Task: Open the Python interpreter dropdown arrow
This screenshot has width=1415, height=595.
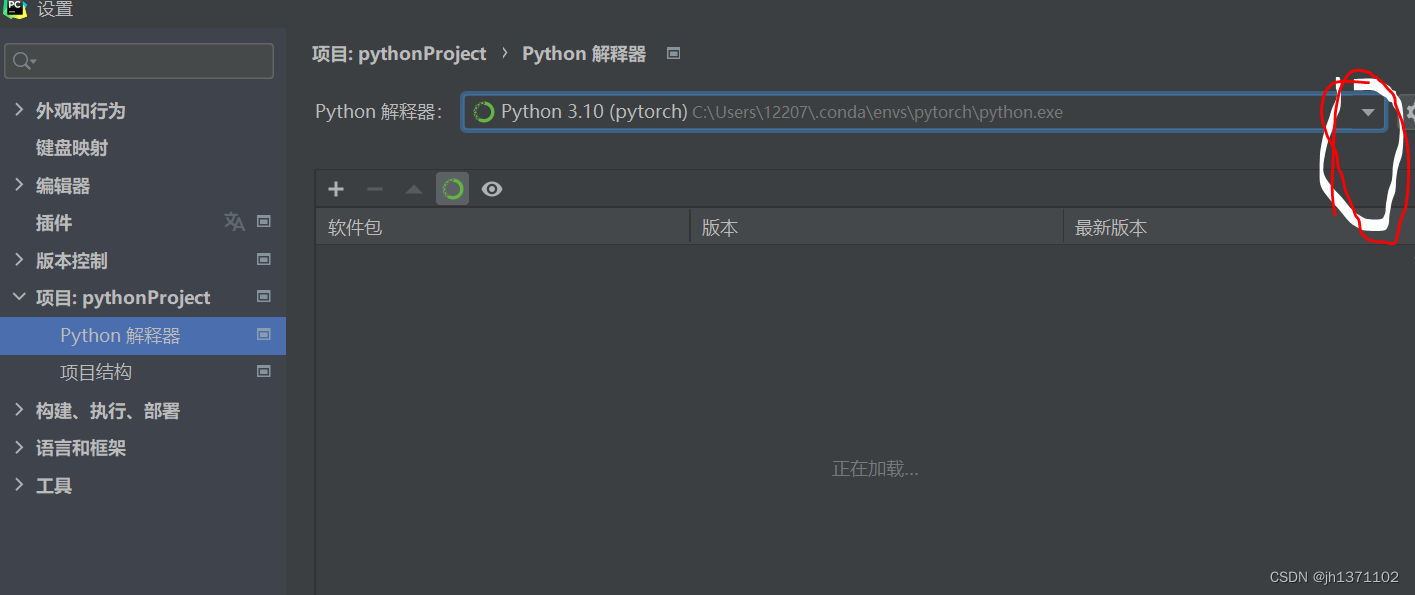Action: click(1367, 112)
